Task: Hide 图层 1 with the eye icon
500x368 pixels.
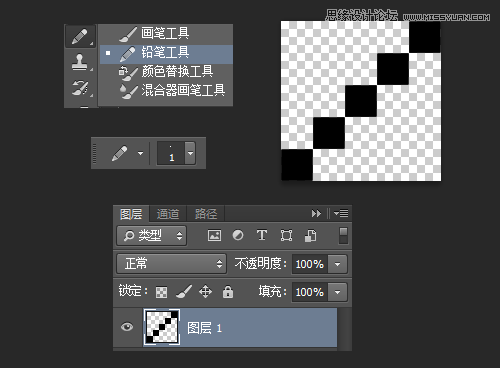Action: point(127,326)
